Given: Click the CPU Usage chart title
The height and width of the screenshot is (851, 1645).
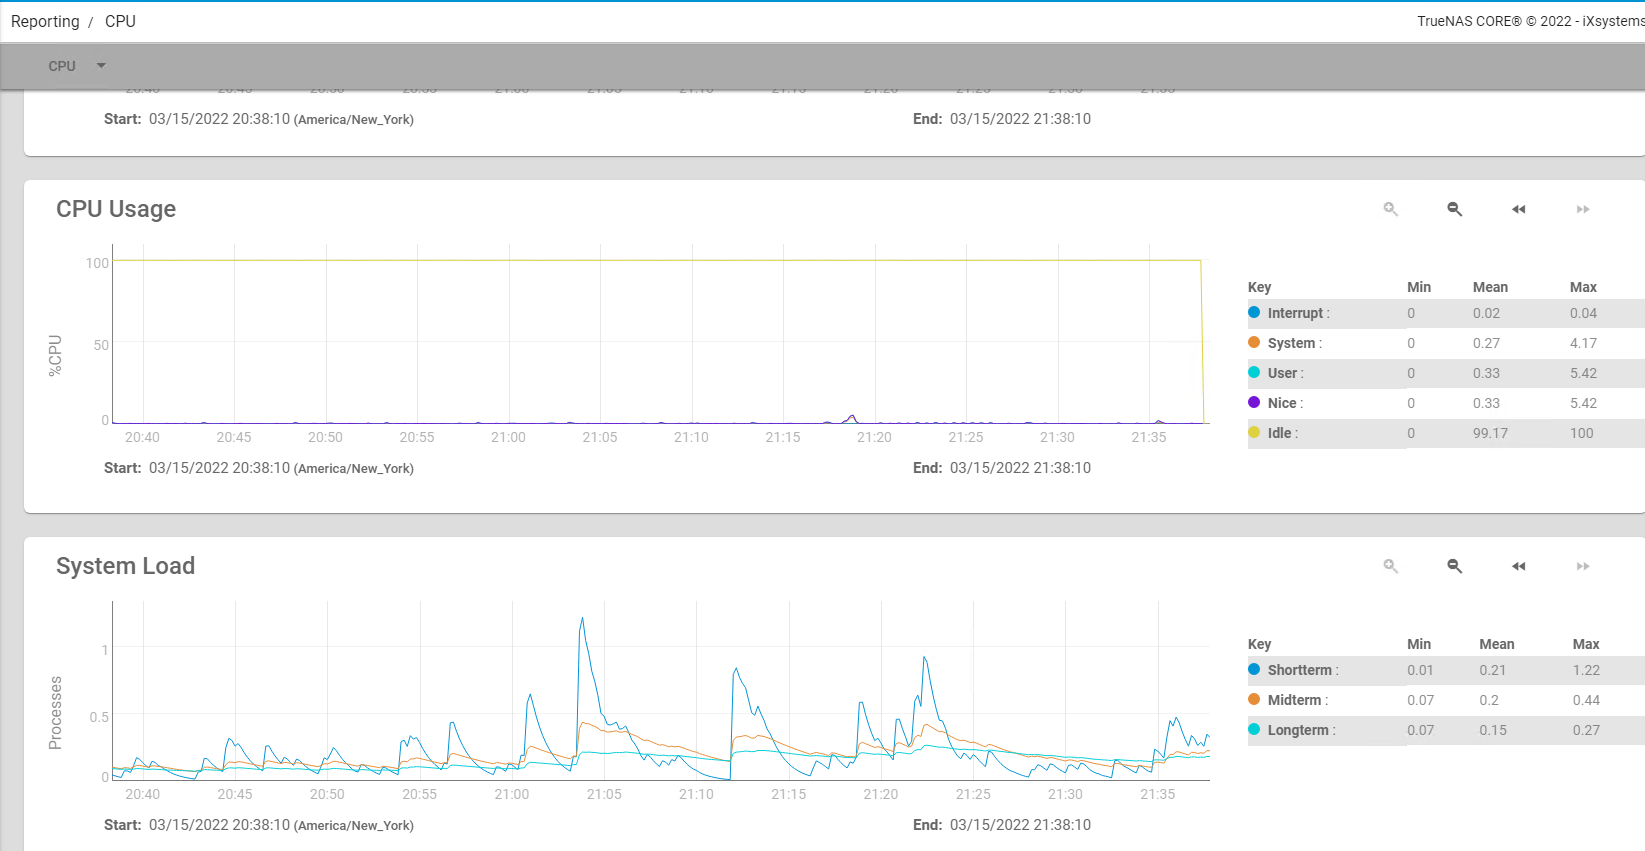Looking at the screenshot, I should 116,209.
